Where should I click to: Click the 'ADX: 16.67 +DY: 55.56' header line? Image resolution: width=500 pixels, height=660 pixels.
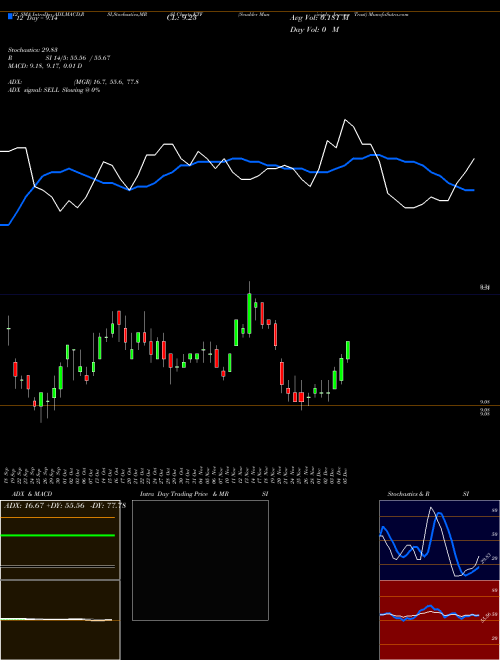(x=44, y=506)
